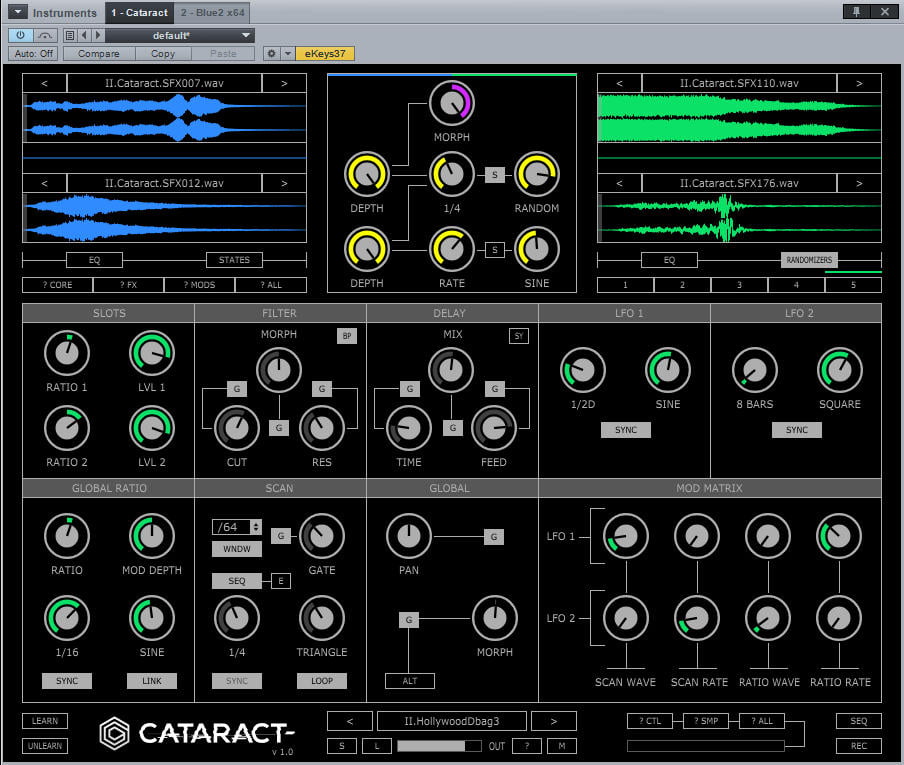This screenshot has height=765, width=904.
Task: Toggle the plugin power bypass button
Action: click(21, 35)
